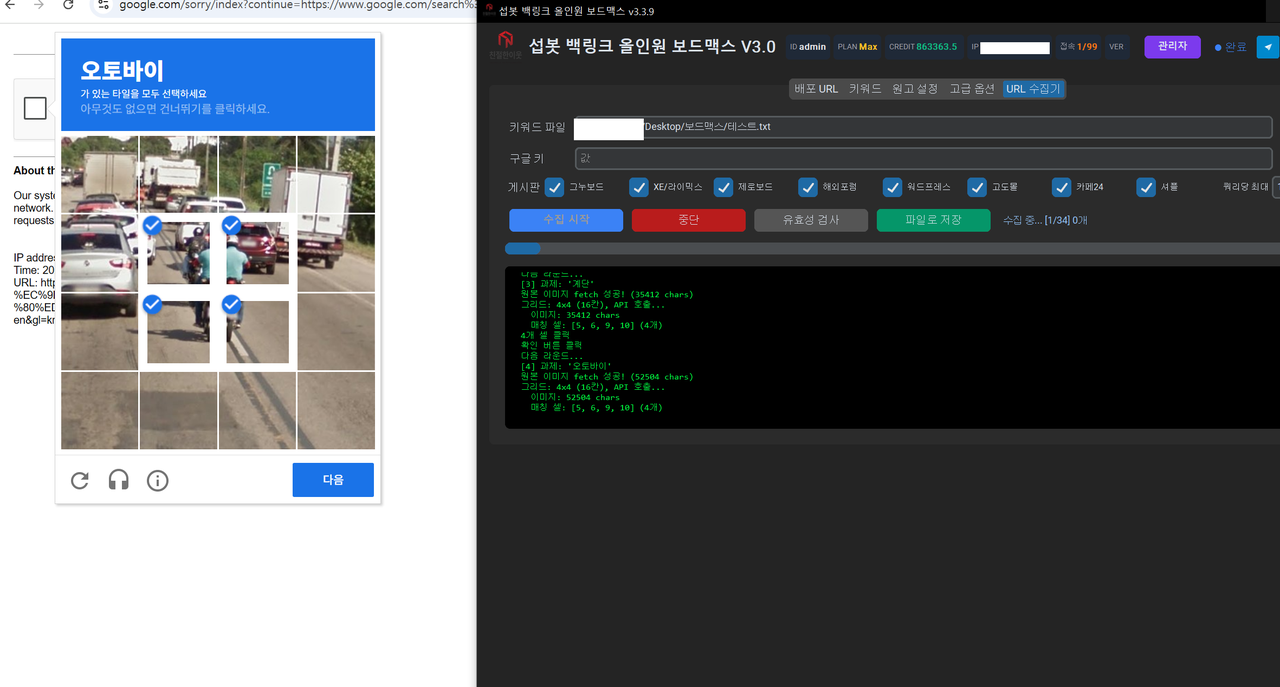Click the log line 확인 버튼 클릭
The height and width of the screenshot is (687, 1280).
(x=551, y=345)
